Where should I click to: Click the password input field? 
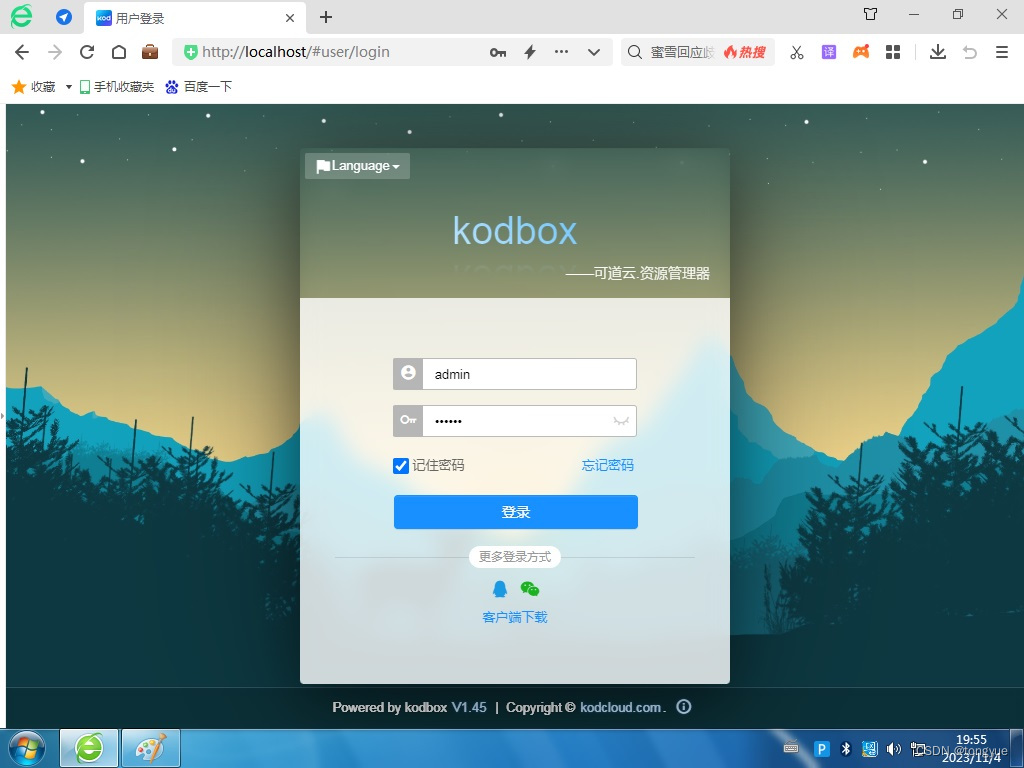(x=516, y=421)
